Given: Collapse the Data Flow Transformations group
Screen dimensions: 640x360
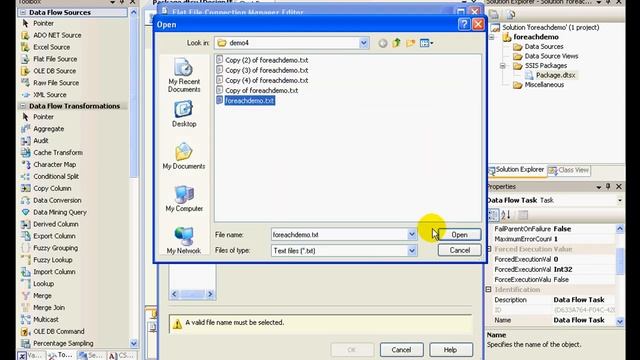Looking at the screenshot, I should [23, 106].
